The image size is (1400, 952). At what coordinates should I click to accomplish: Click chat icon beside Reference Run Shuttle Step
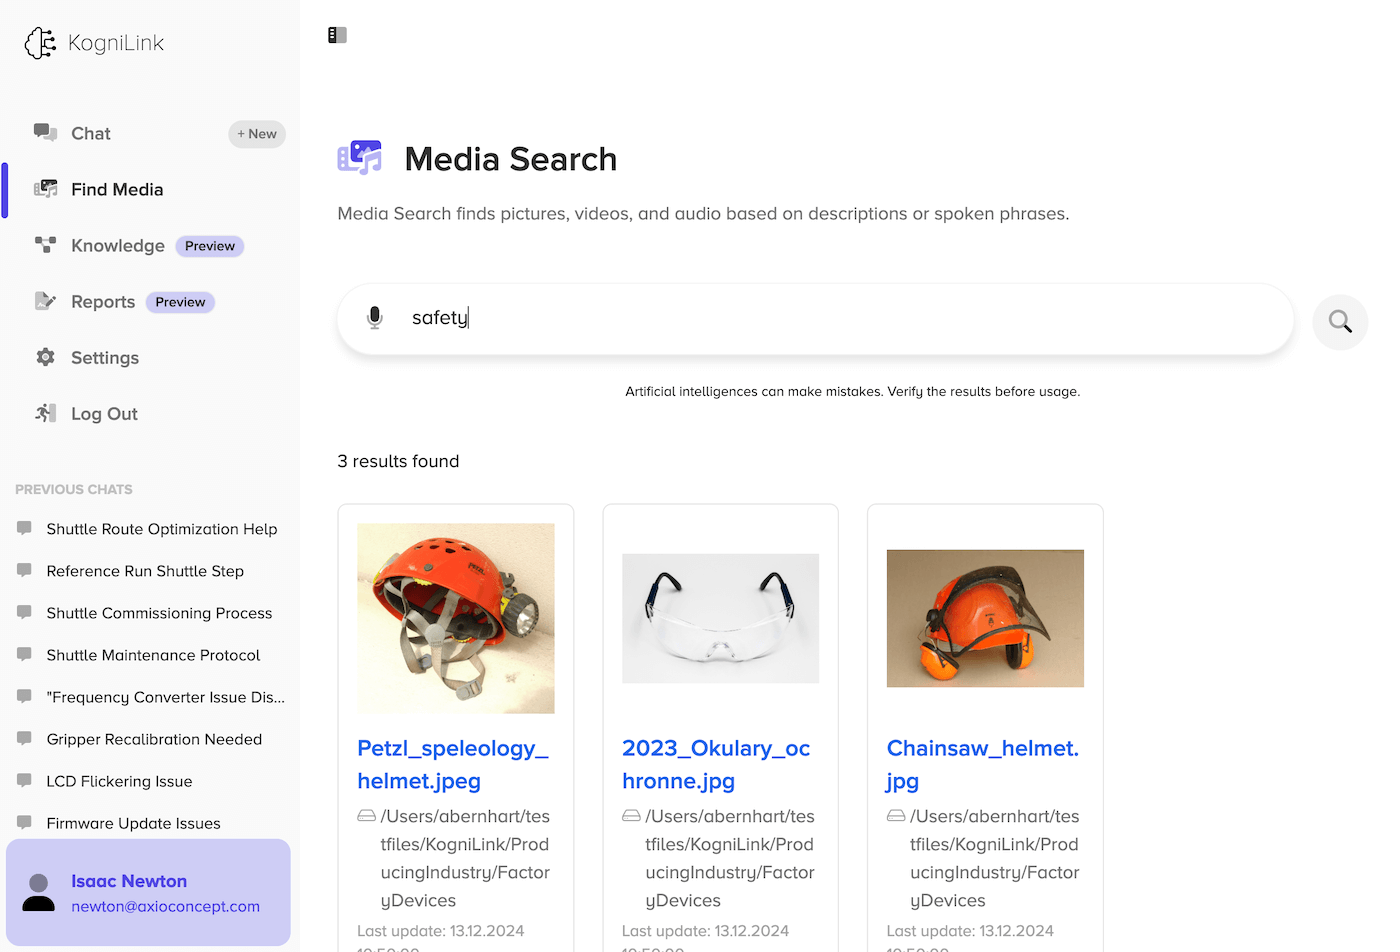coord(24,571)
